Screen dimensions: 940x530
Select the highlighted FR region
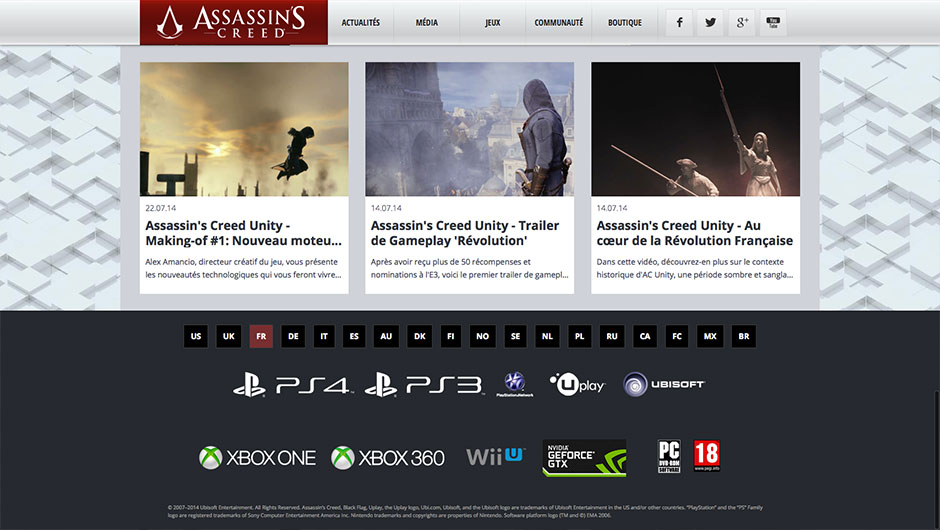[x=261, y=336]
